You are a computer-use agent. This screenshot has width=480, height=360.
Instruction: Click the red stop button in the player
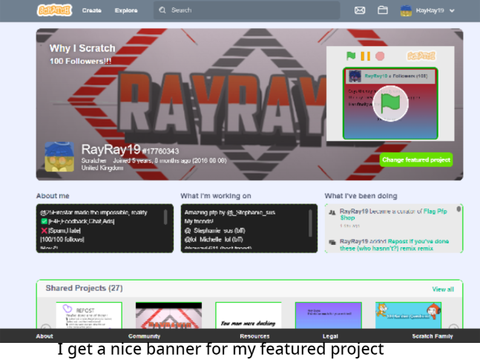(380, 56)
